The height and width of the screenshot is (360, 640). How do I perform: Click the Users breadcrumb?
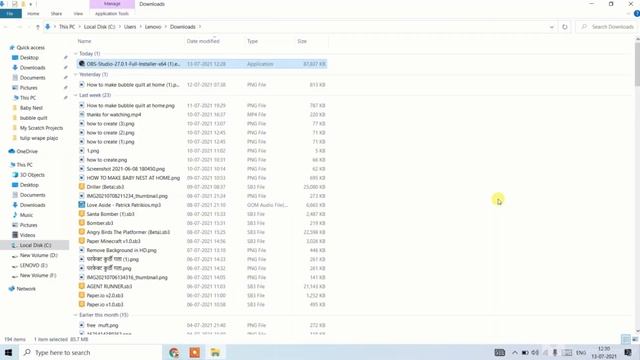pos(130,27)
